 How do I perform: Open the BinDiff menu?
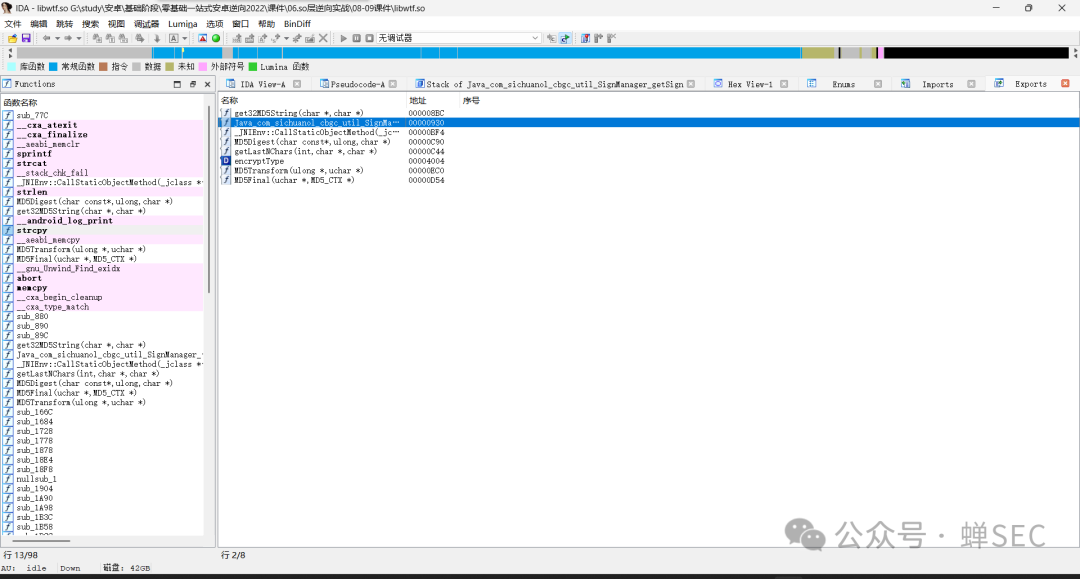[298, 24]
